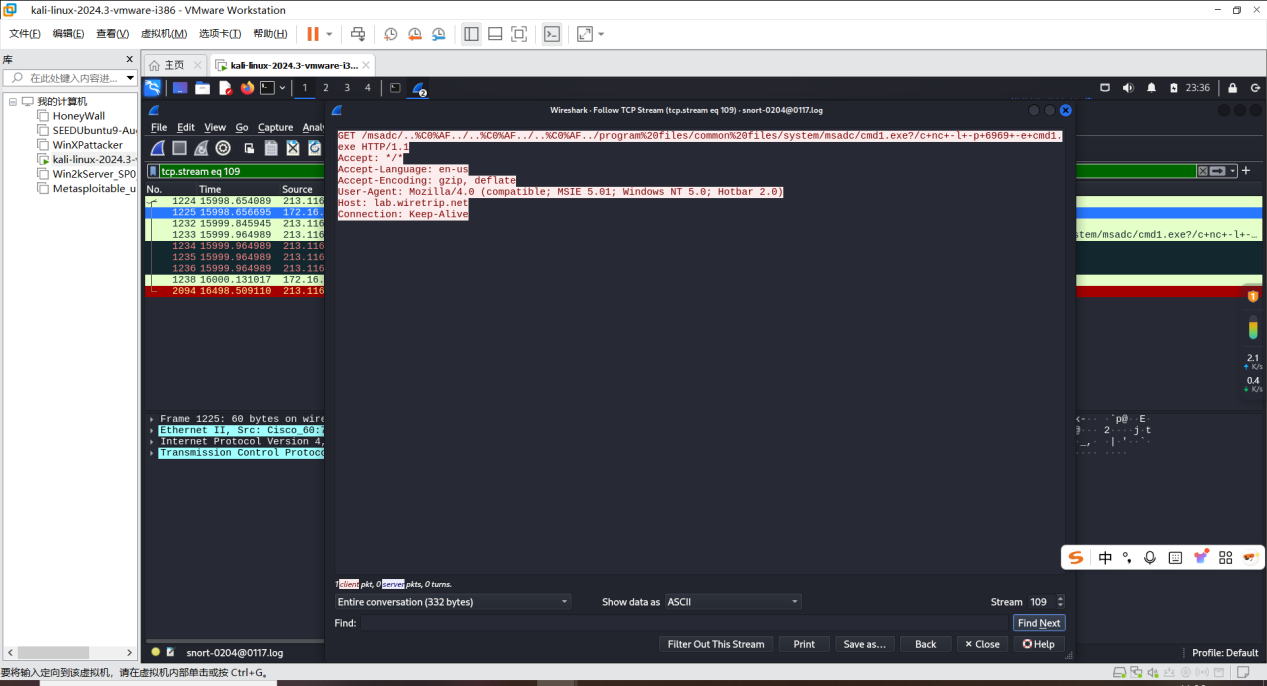The height and width of the screenshot is (686, 1267).
Task: Open the Kali notification bell icon
Action: pyautogui.click(x=1151, y=88)
